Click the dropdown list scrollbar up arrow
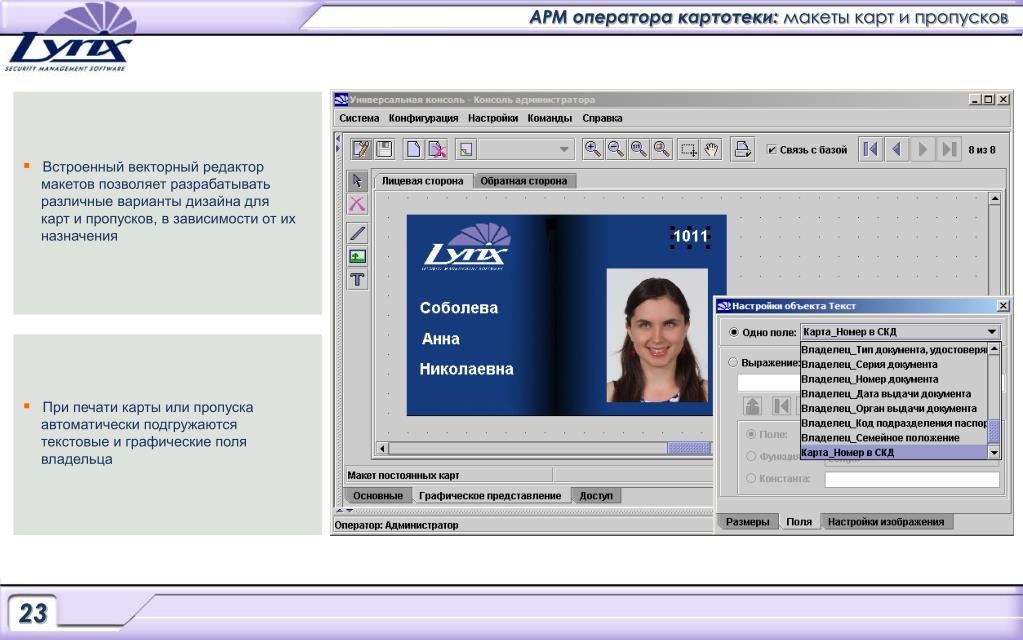1023x640 pixels. coord(994,349)
